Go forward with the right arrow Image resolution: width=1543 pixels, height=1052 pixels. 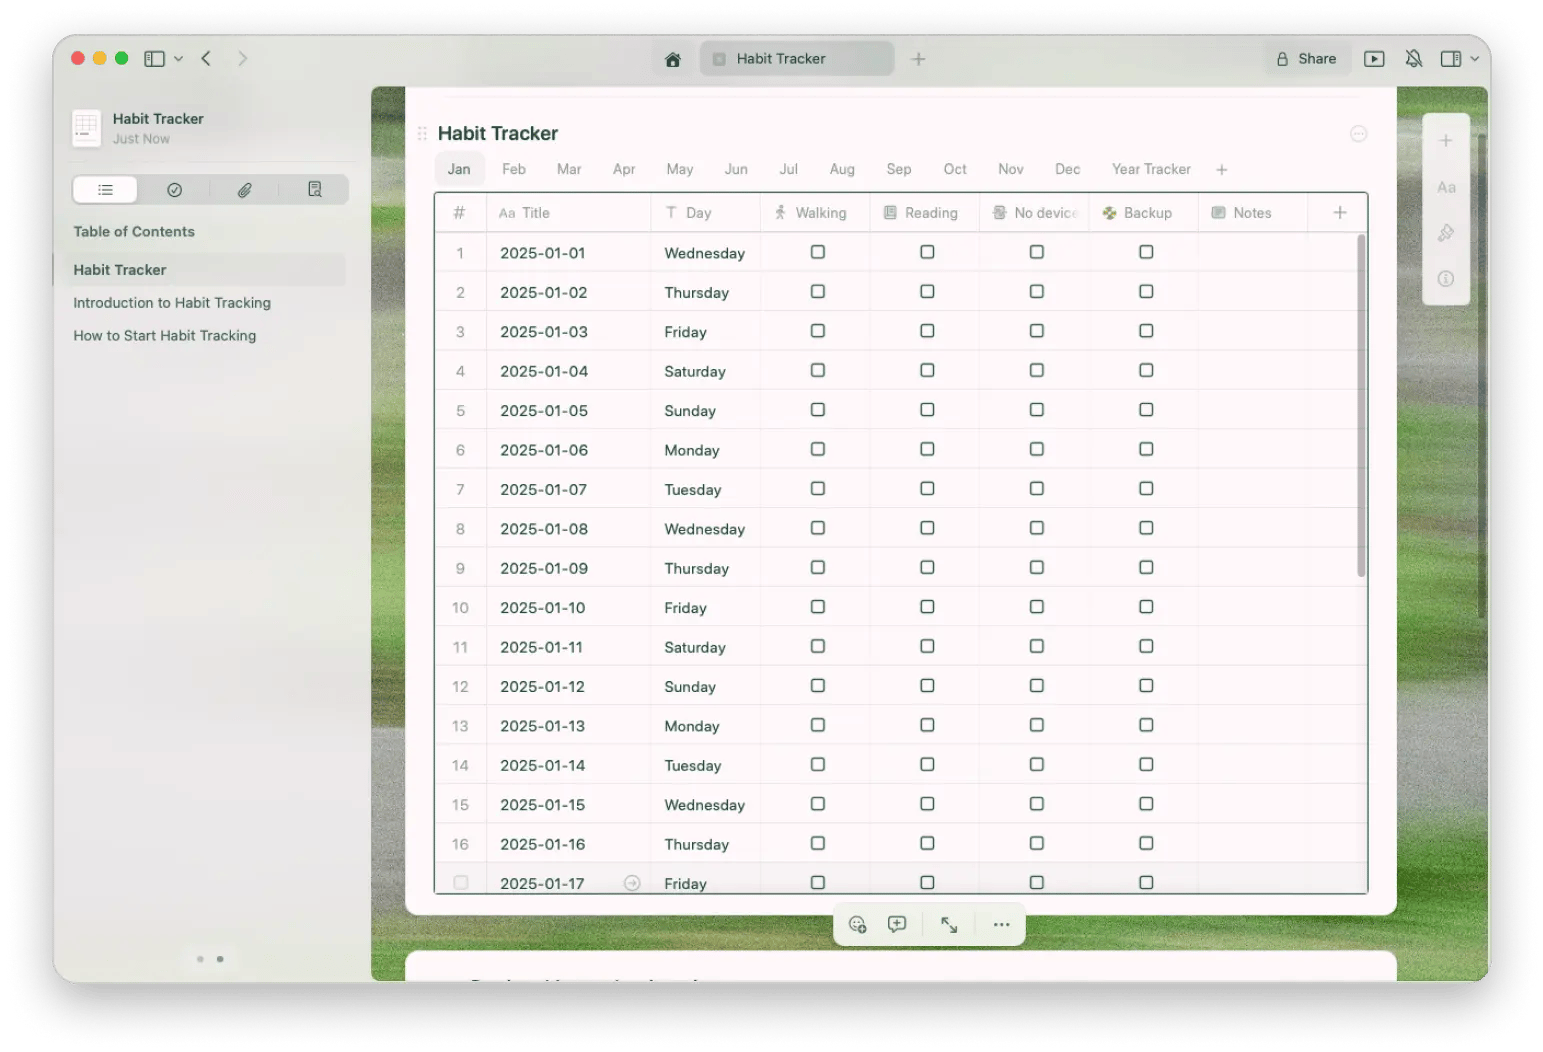(242, 59)
